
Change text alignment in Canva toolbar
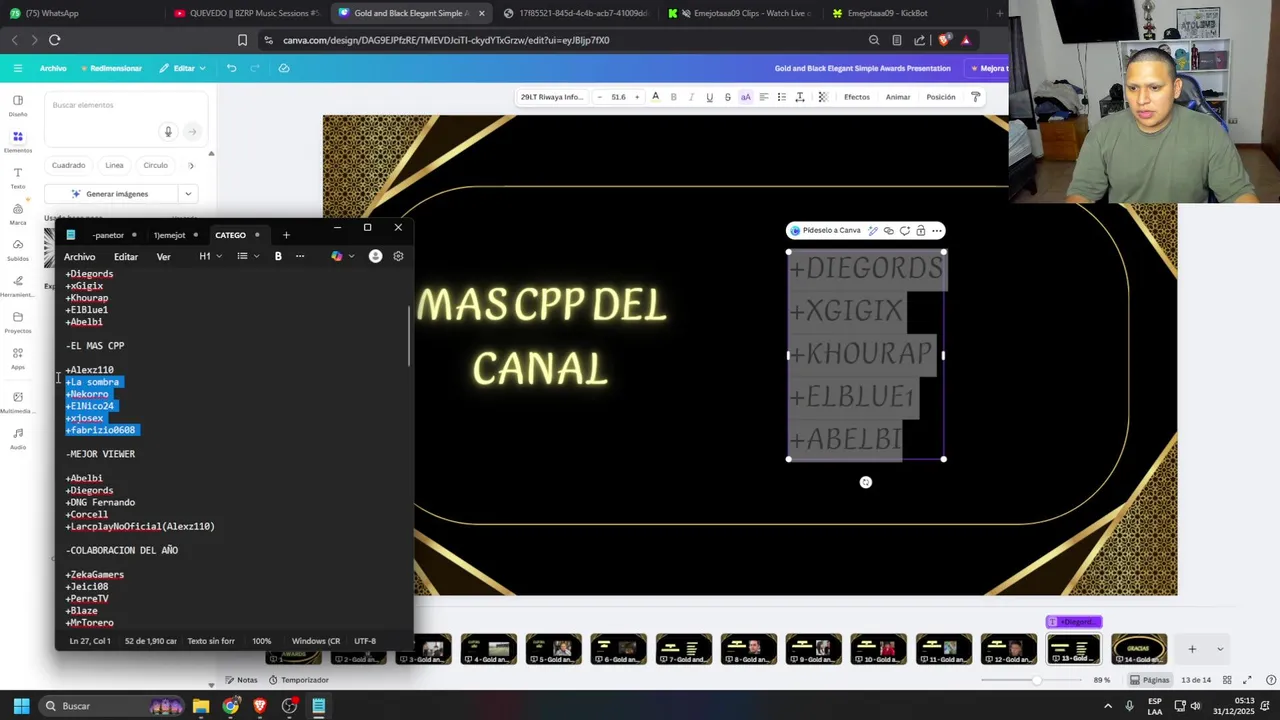tap(763, 97)
